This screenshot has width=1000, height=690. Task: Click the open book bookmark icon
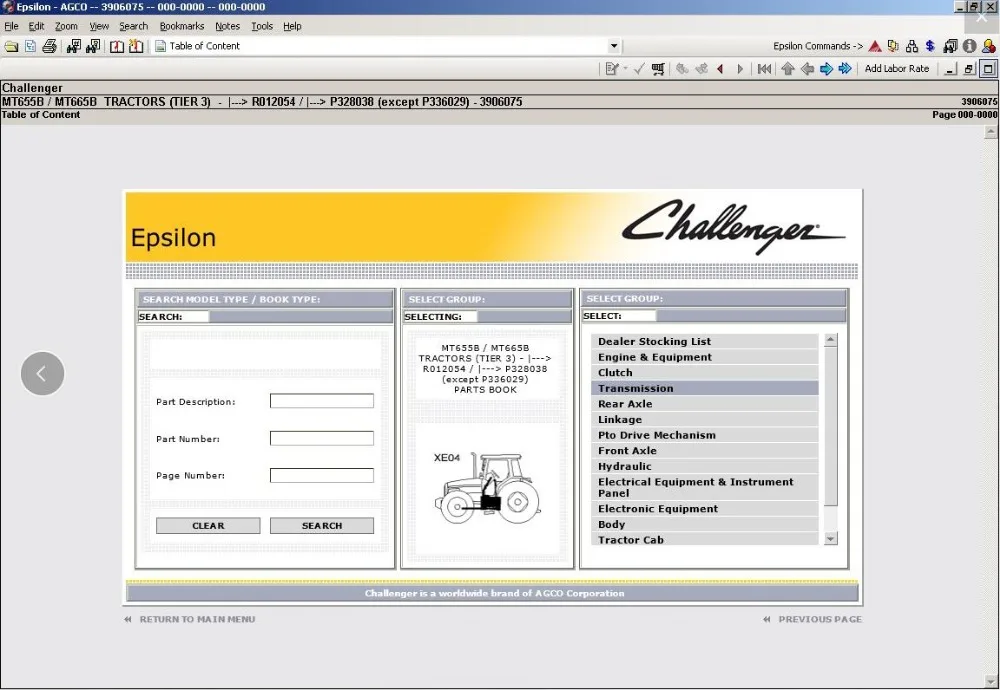point(117,46)
